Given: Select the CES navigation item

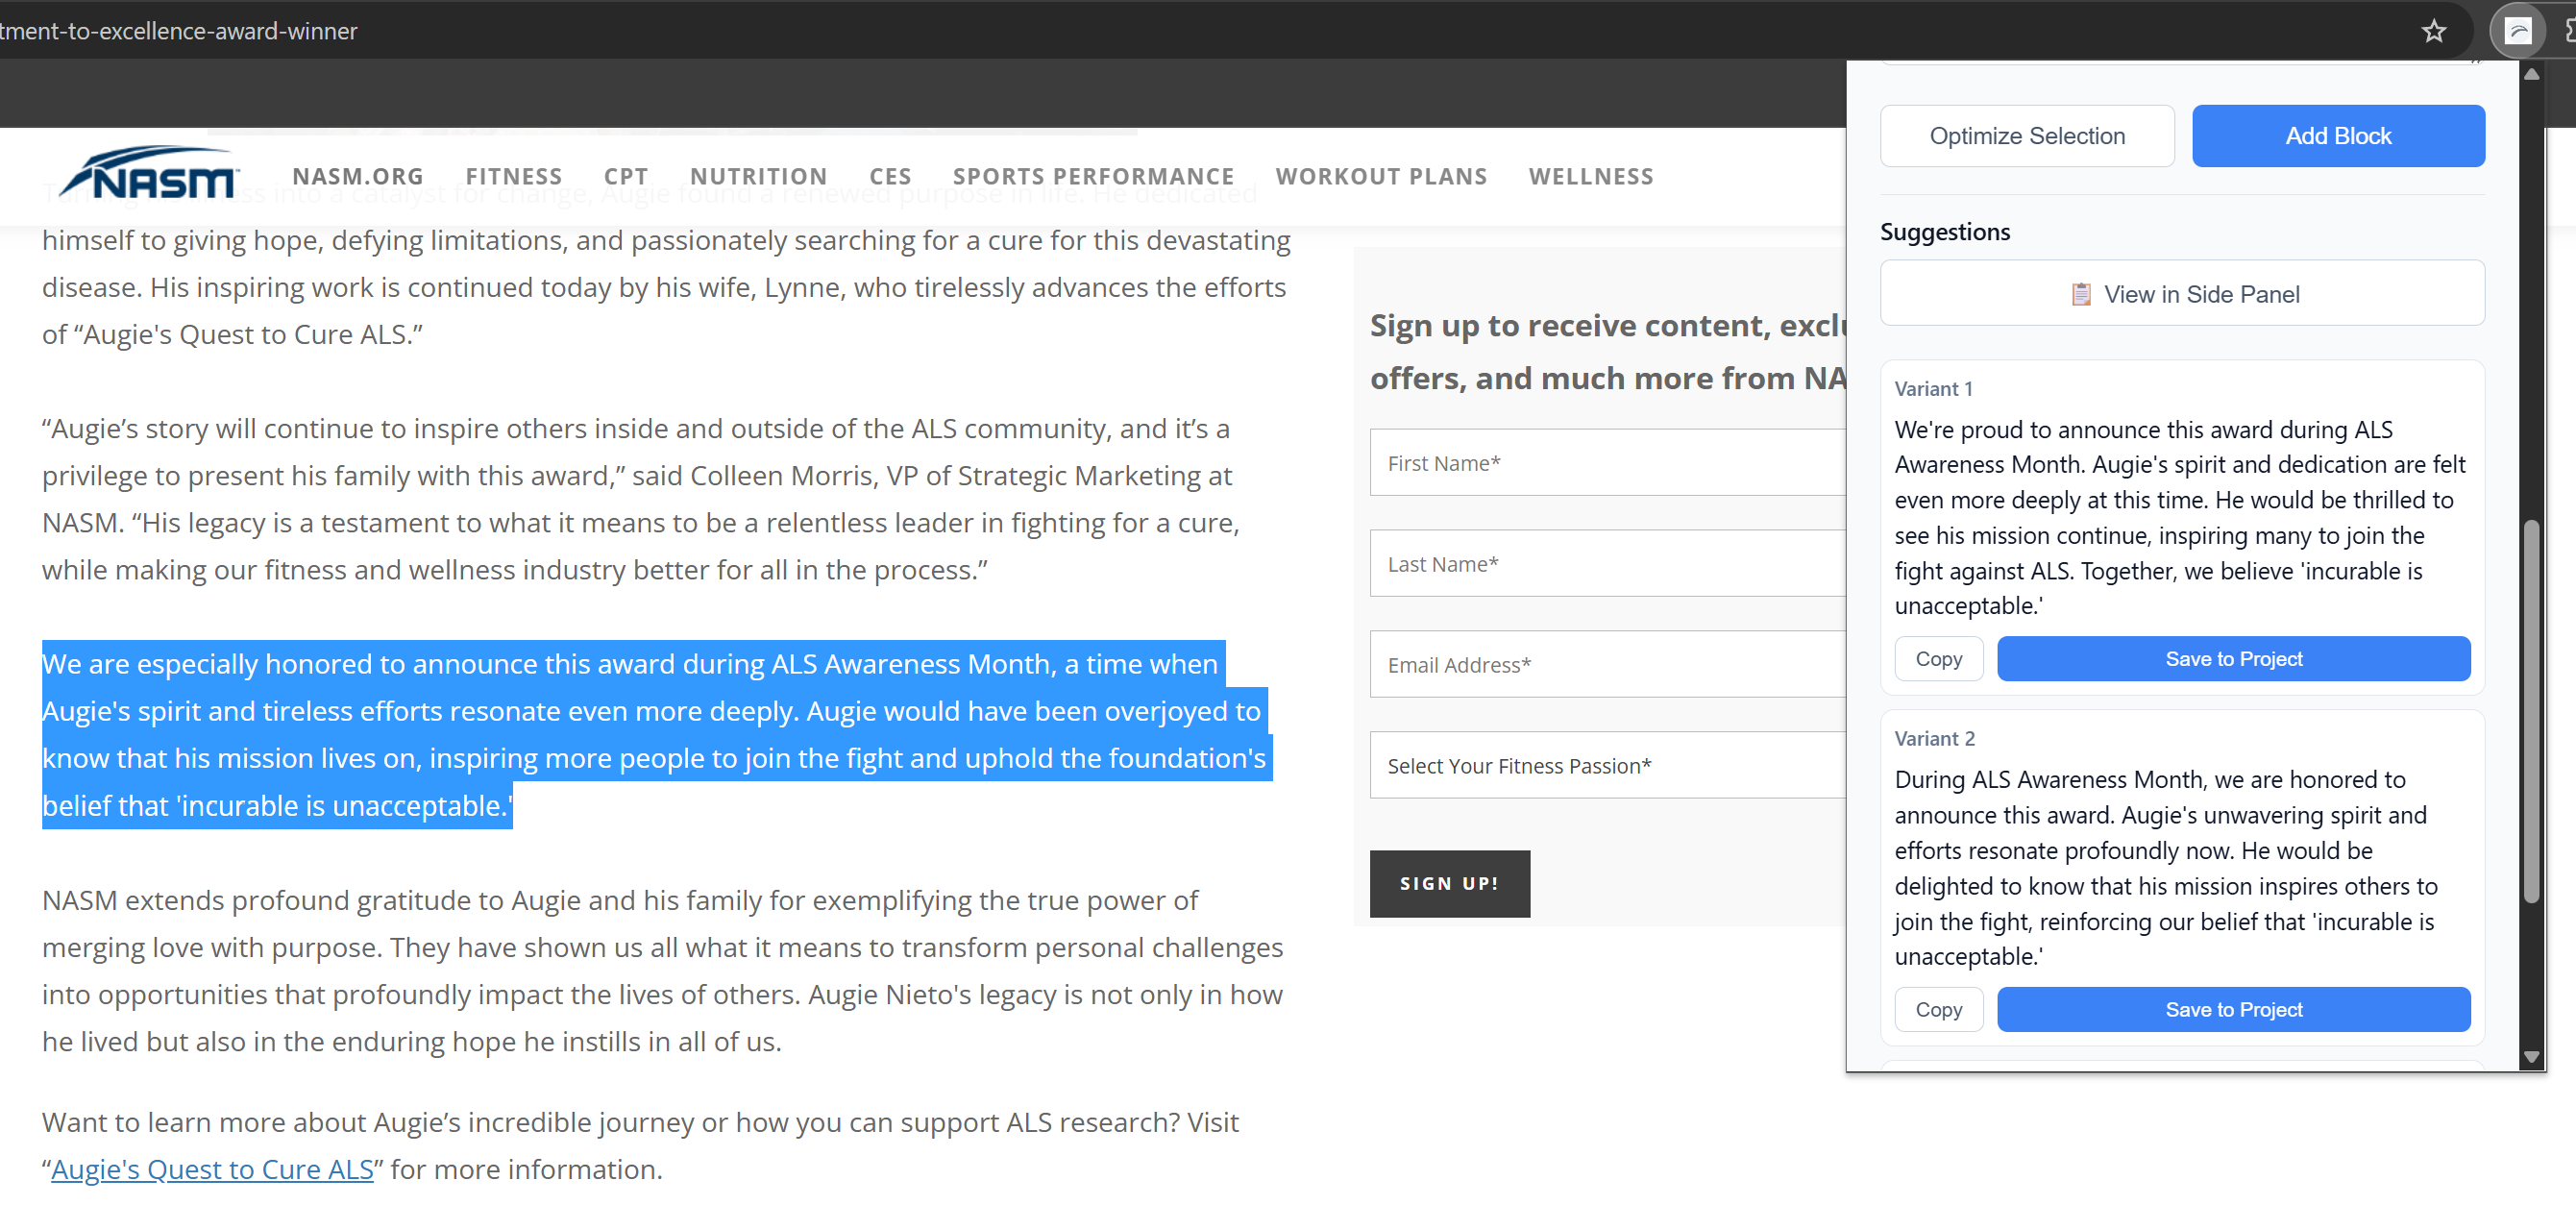Looking at the screenshot, I should [890, 176].
